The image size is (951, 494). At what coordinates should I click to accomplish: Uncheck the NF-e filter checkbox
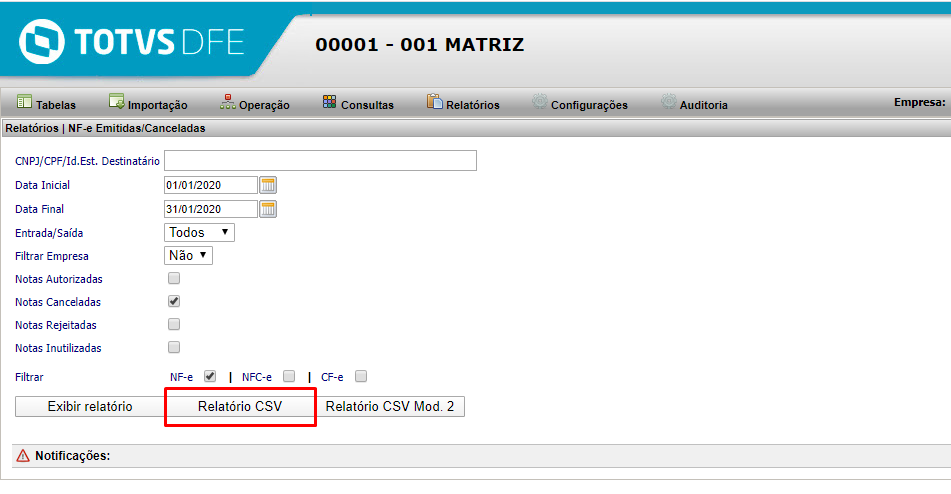210,376
